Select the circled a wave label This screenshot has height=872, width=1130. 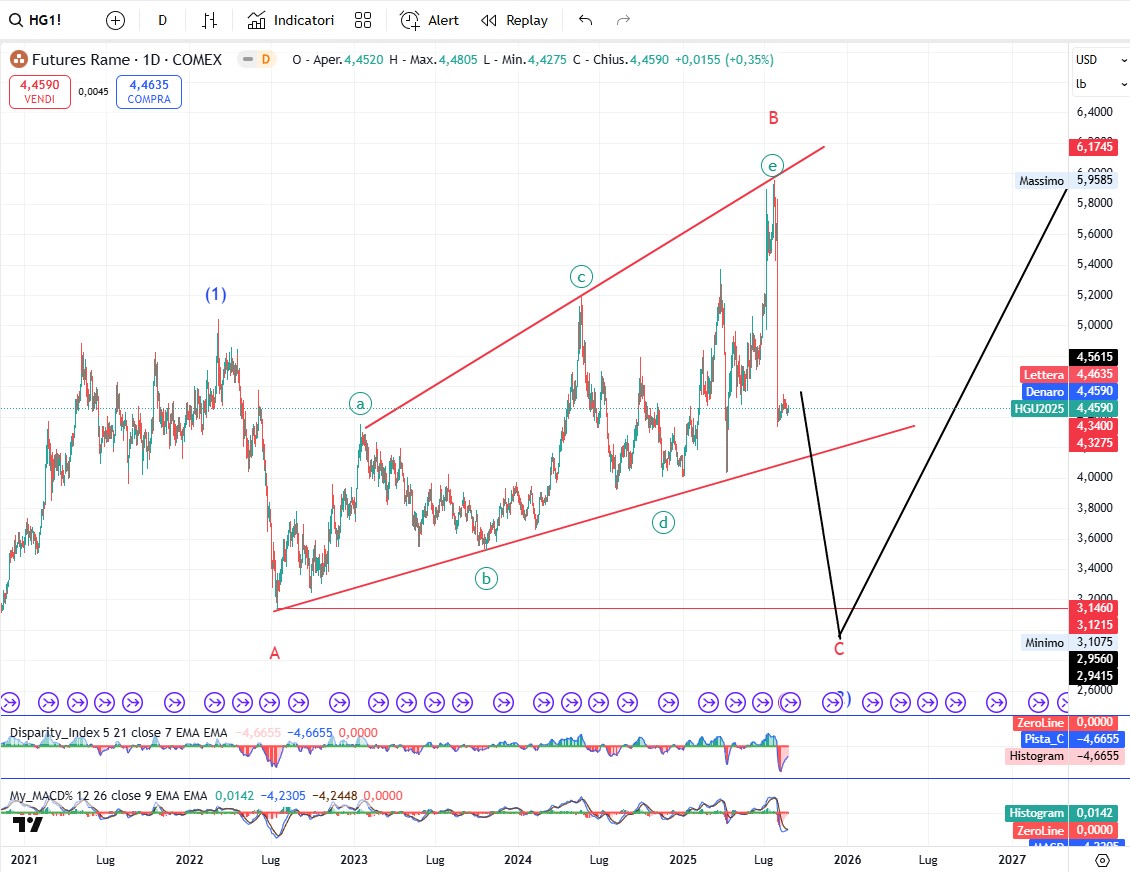pos(360,404)
